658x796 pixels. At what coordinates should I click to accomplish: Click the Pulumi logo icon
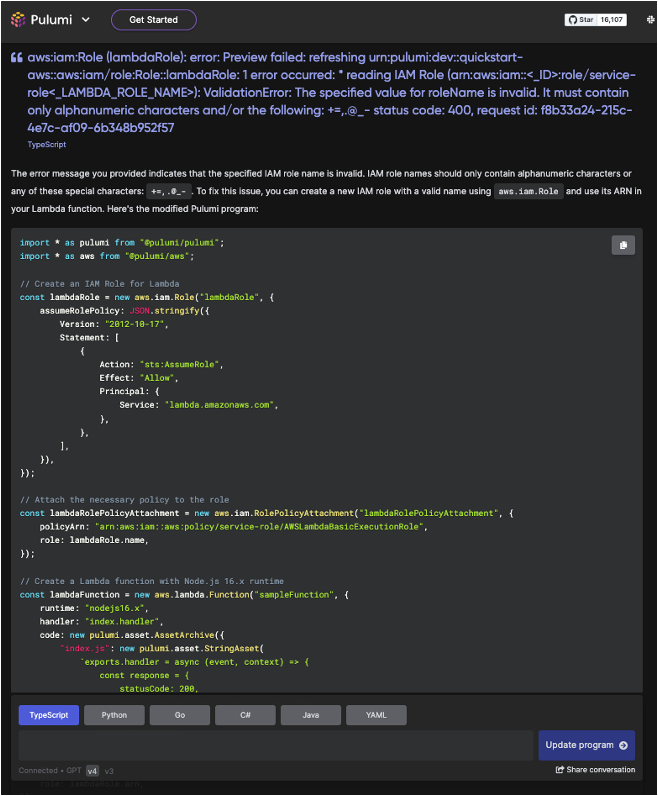(x=18, y=20)
